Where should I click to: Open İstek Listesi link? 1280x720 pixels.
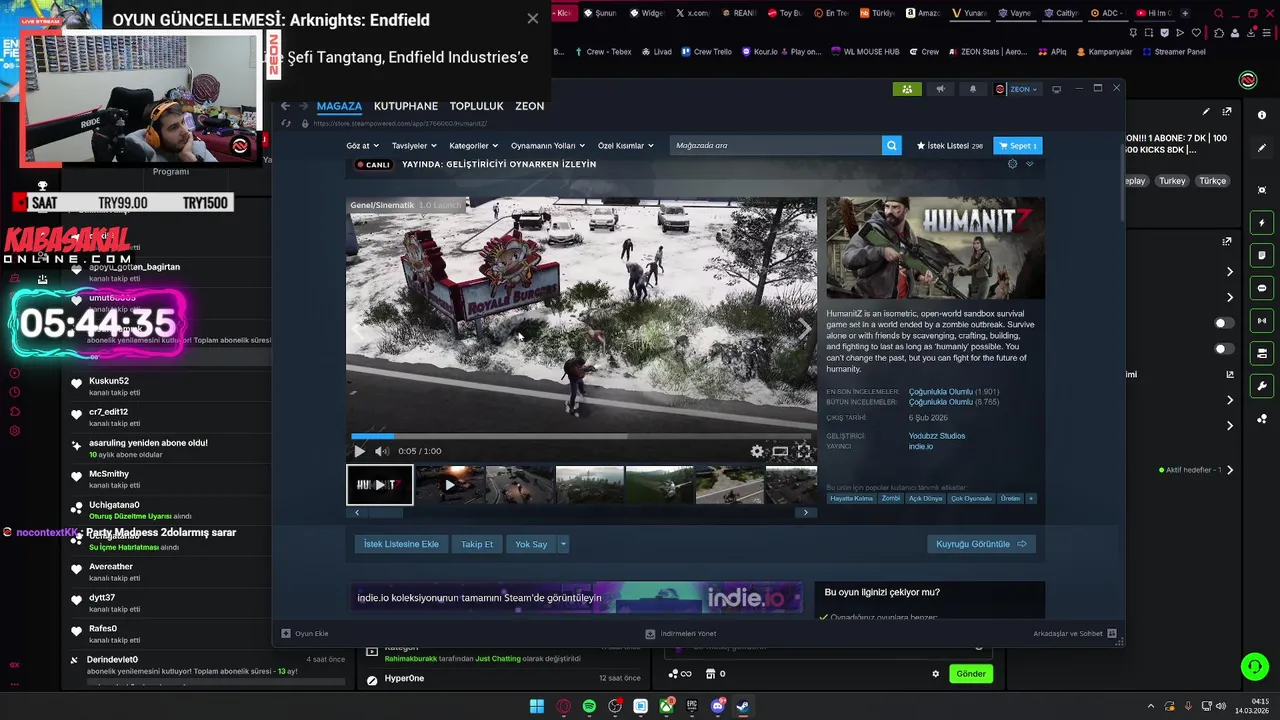pos(949,146)
